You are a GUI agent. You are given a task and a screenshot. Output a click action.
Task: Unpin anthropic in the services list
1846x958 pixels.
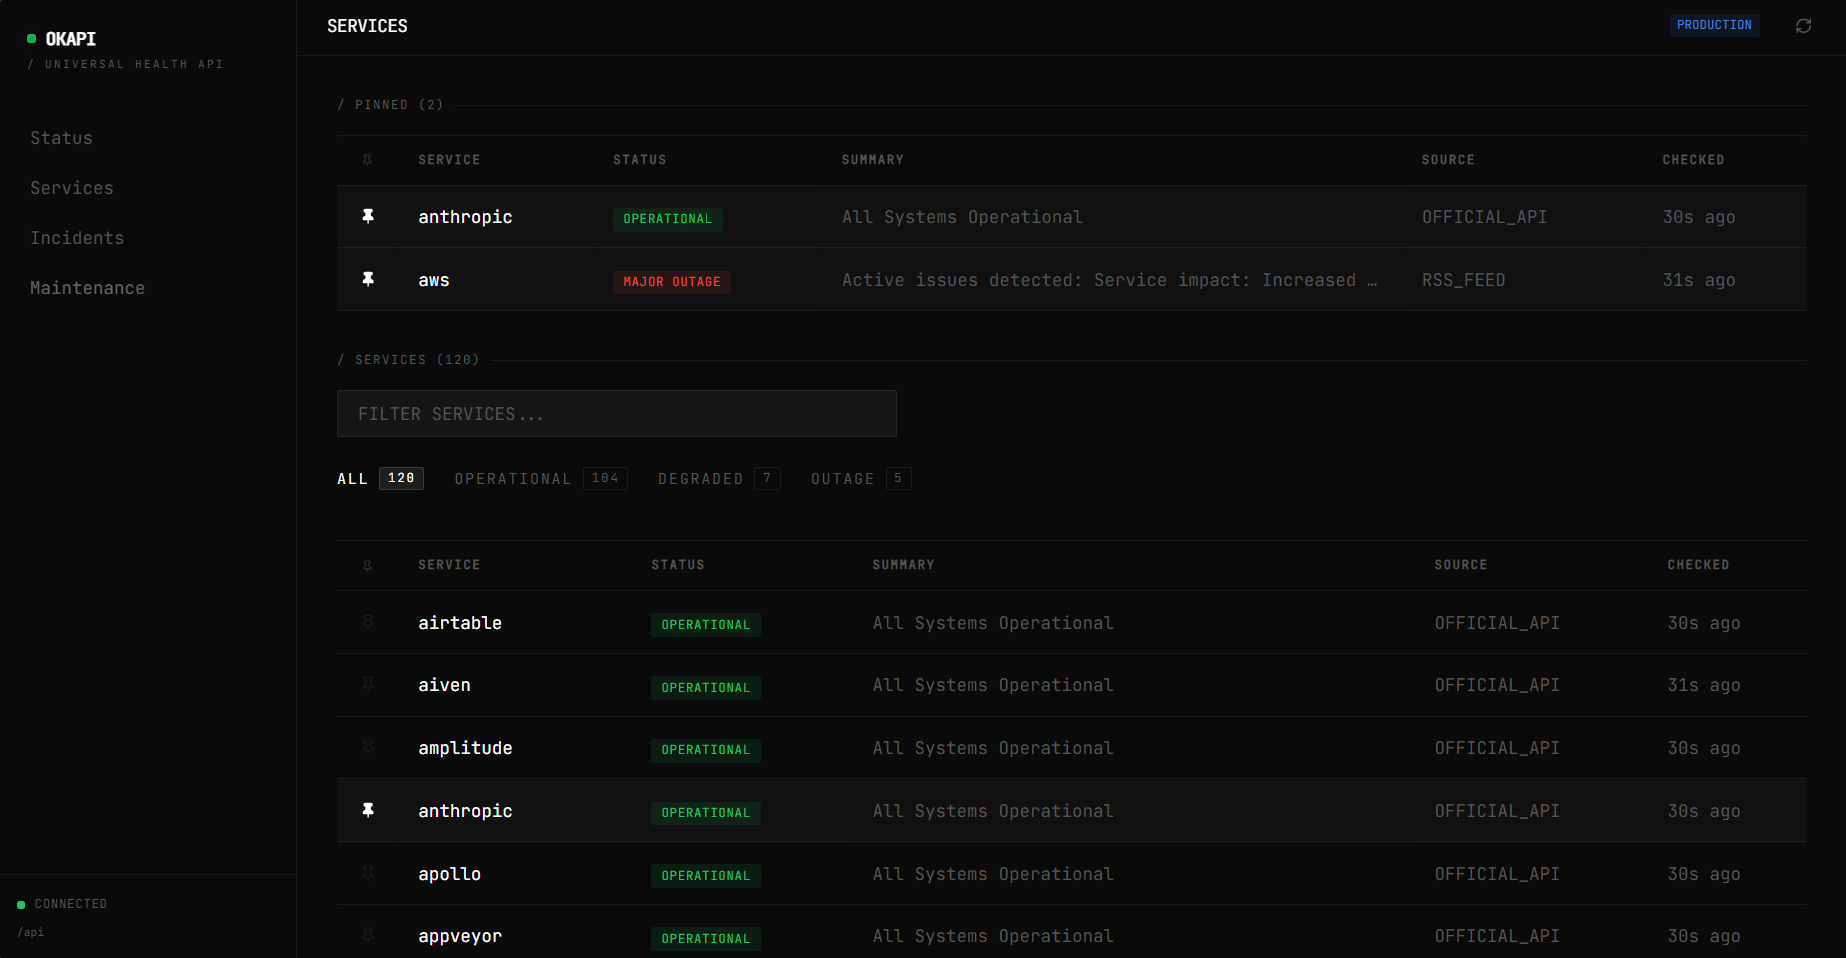pyautogui.click(x=368, y=810)
